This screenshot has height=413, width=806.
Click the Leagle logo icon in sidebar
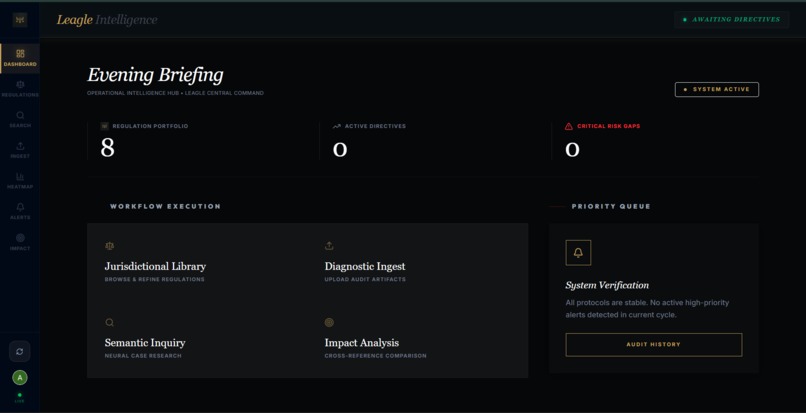pyautogui.click(x=20, y=20)
